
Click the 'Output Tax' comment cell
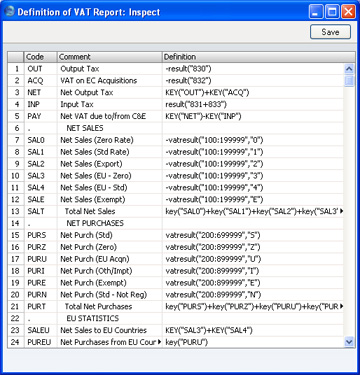[x=110, y=69]
